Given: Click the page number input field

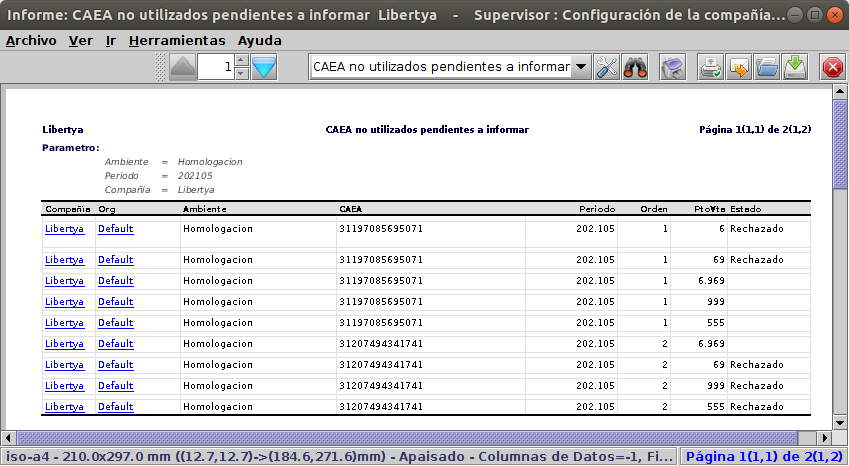Looking at the screenshot, I should 216,67.
